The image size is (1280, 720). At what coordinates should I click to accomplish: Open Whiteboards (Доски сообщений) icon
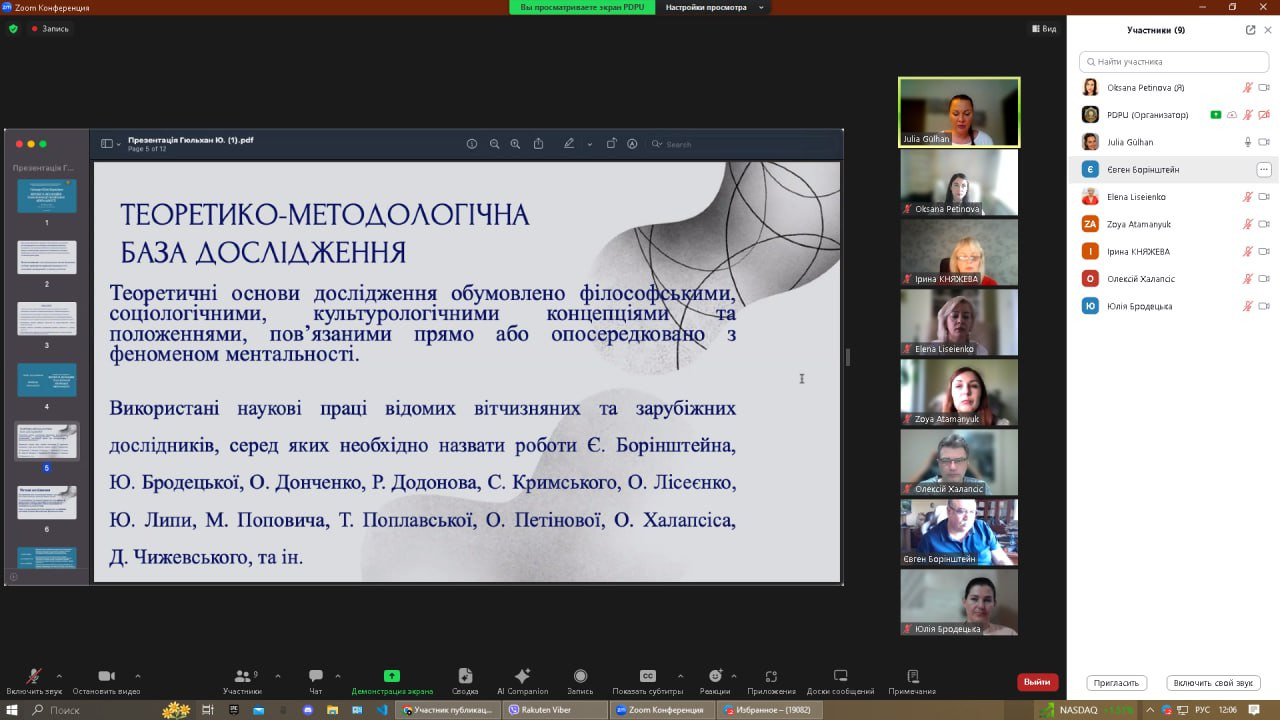pyautogui.click(x=840, y=677)
